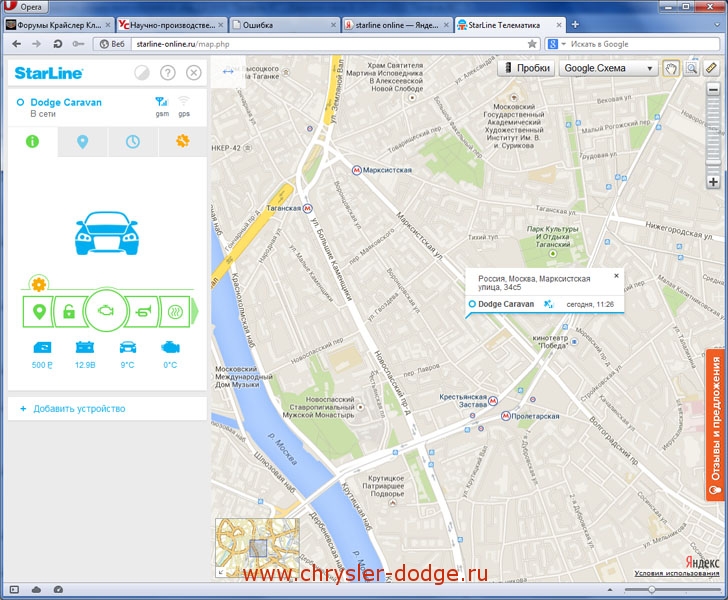The image size is (728, 600).
Task: Toggle the heater command button
Action: pos(175,312)
